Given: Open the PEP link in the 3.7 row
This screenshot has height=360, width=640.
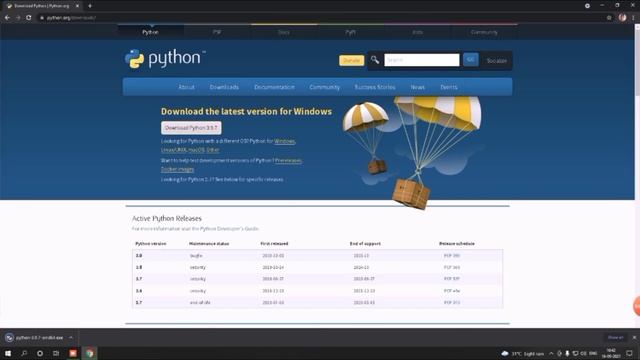Looking at the screenshot, I should (x=451, y=279).
